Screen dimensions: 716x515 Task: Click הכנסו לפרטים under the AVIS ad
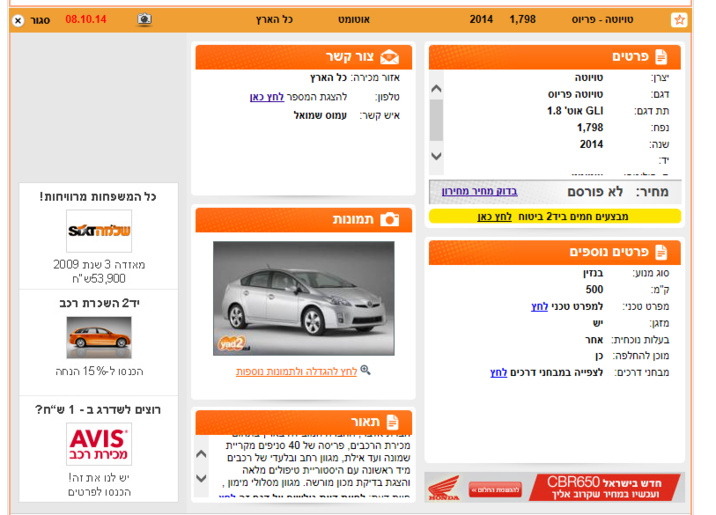[99, 492]
